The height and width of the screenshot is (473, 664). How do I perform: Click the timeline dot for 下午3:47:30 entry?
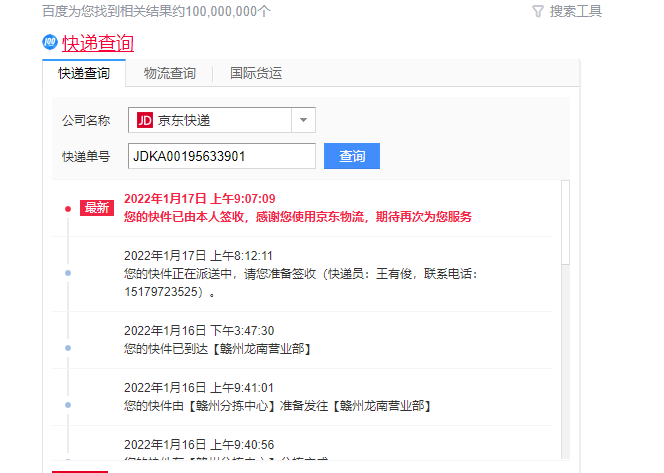click(x=68, y=348)
